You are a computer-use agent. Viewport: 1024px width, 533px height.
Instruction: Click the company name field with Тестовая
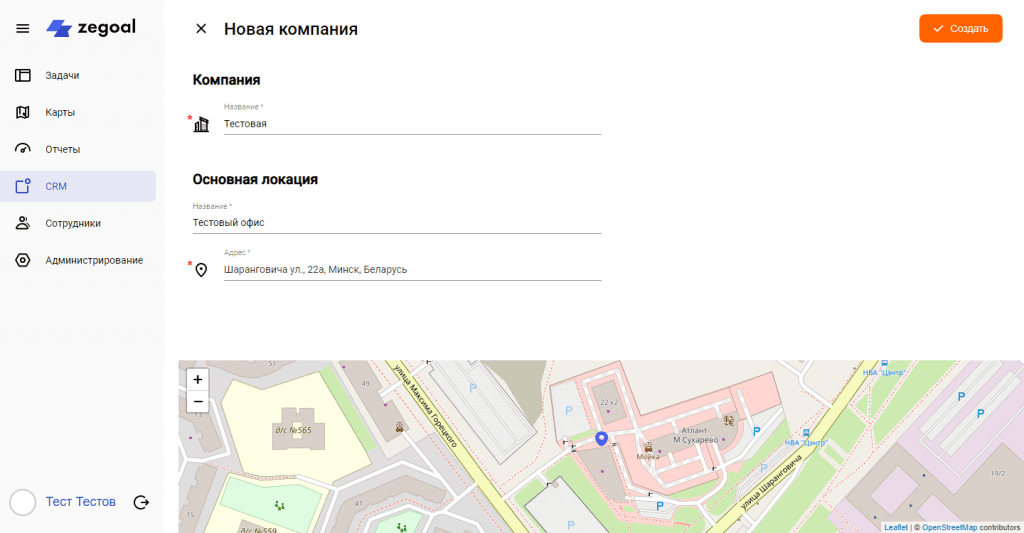tap(412, 124)
